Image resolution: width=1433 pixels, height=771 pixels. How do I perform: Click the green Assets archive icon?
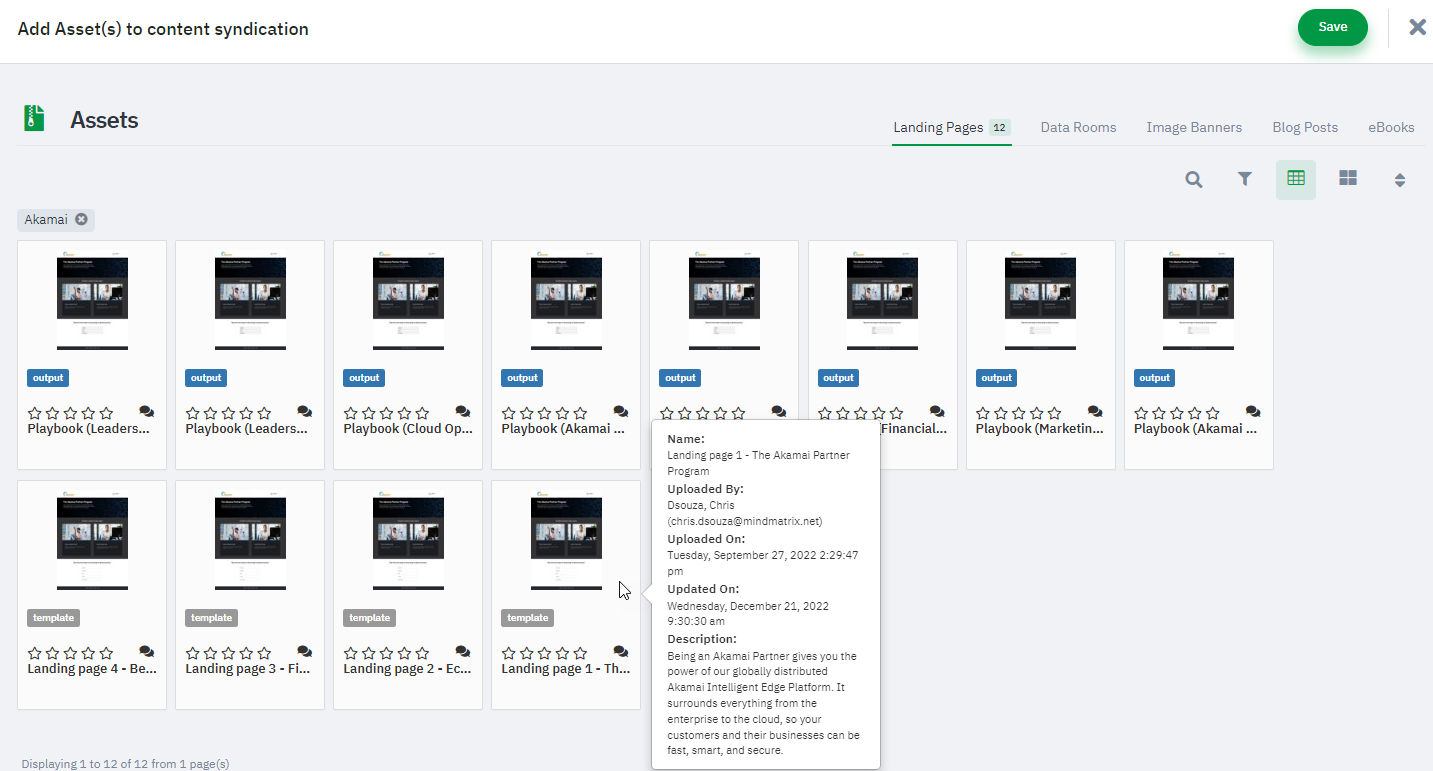(35, 118)
